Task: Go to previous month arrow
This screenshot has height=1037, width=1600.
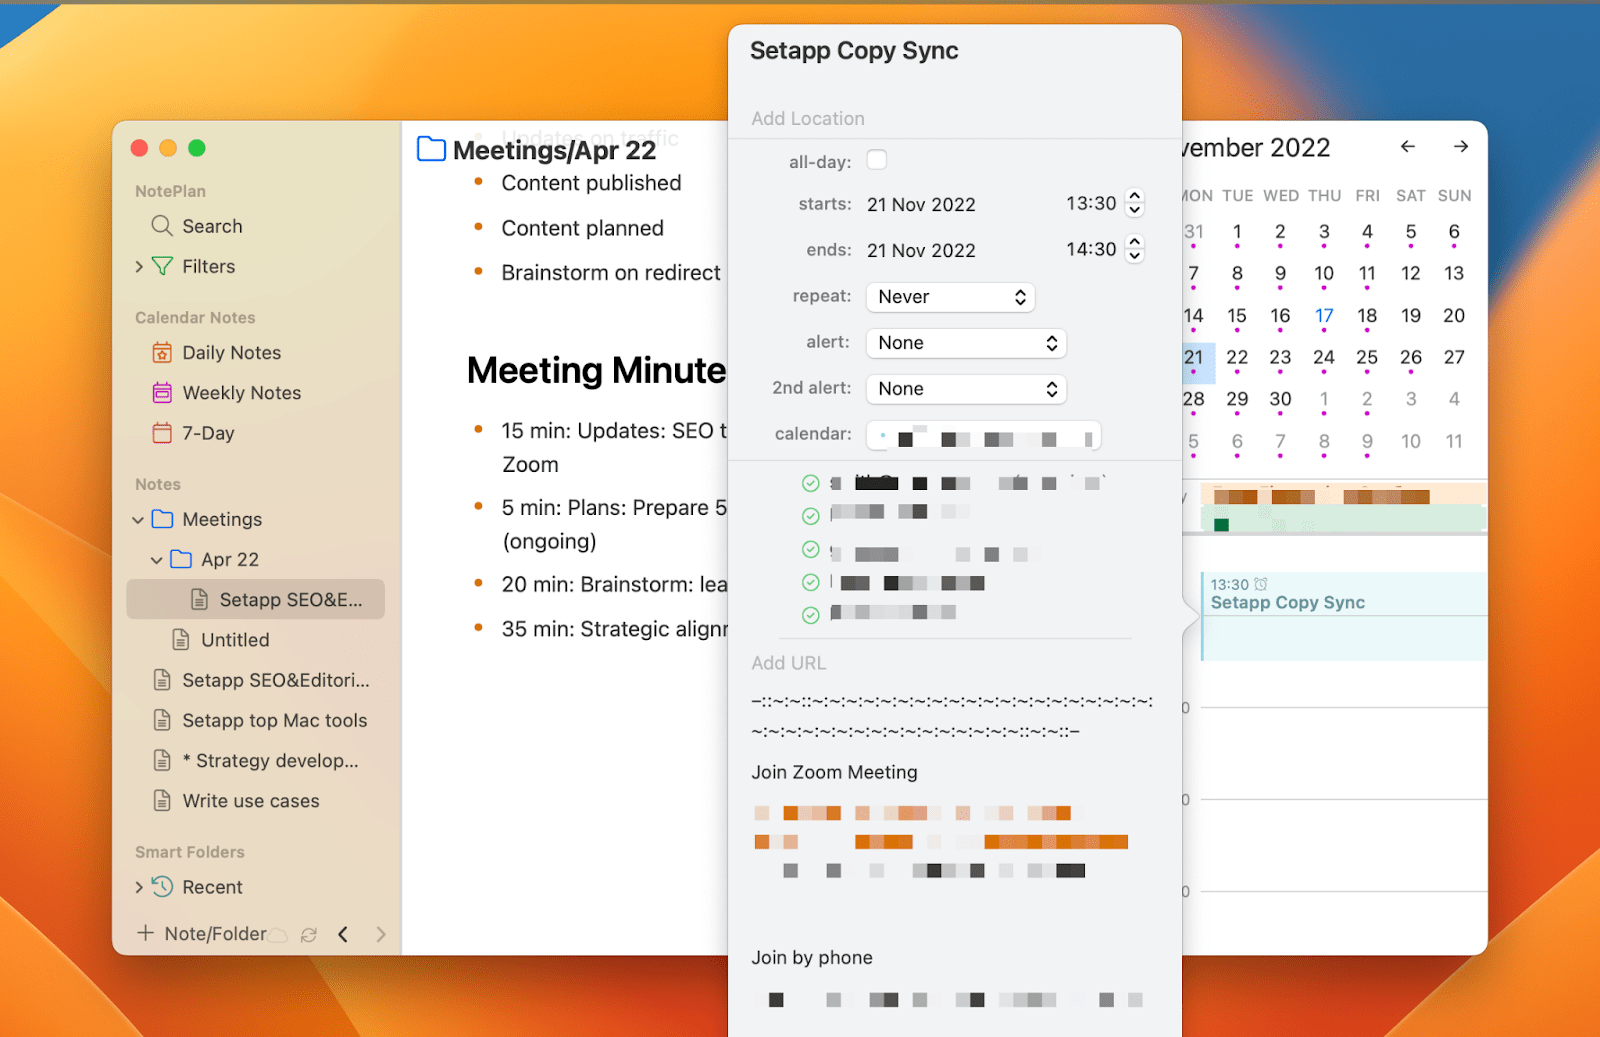Action: 1408,146
